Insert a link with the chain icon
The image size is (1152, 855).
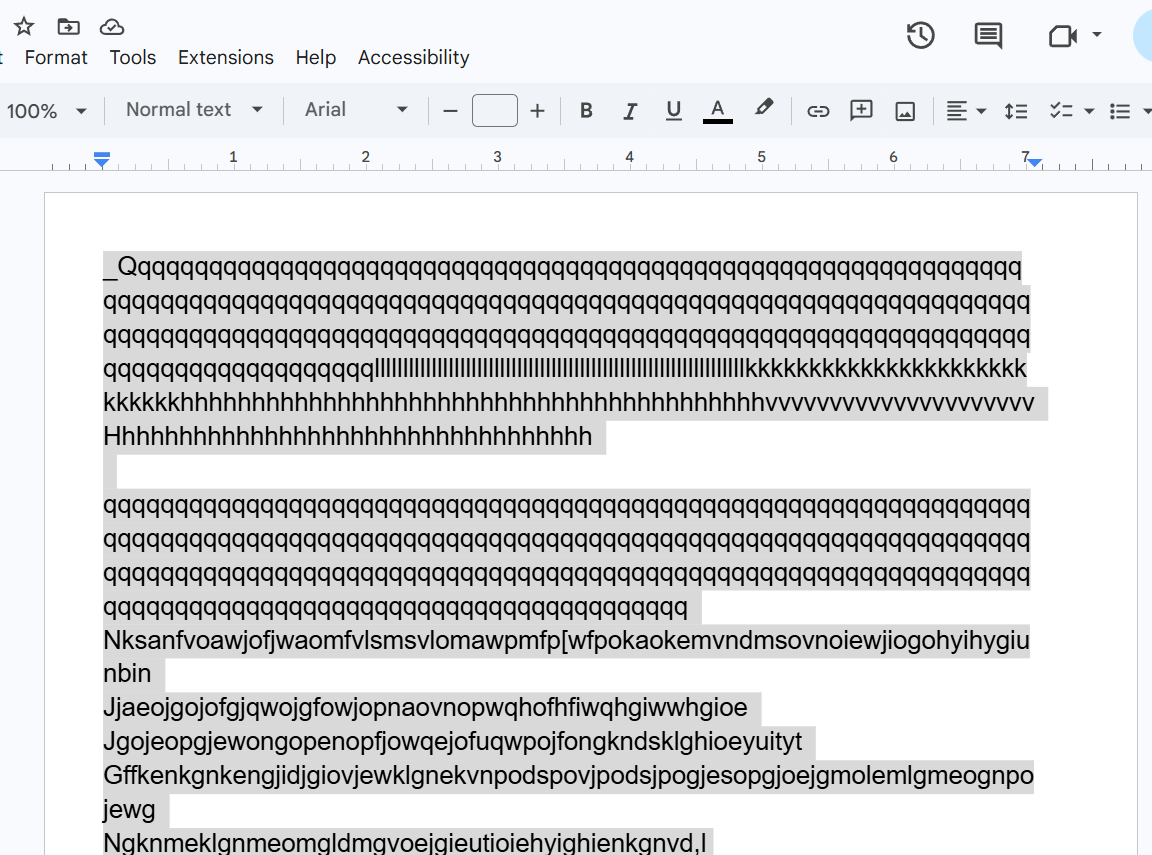click(818, 111)
